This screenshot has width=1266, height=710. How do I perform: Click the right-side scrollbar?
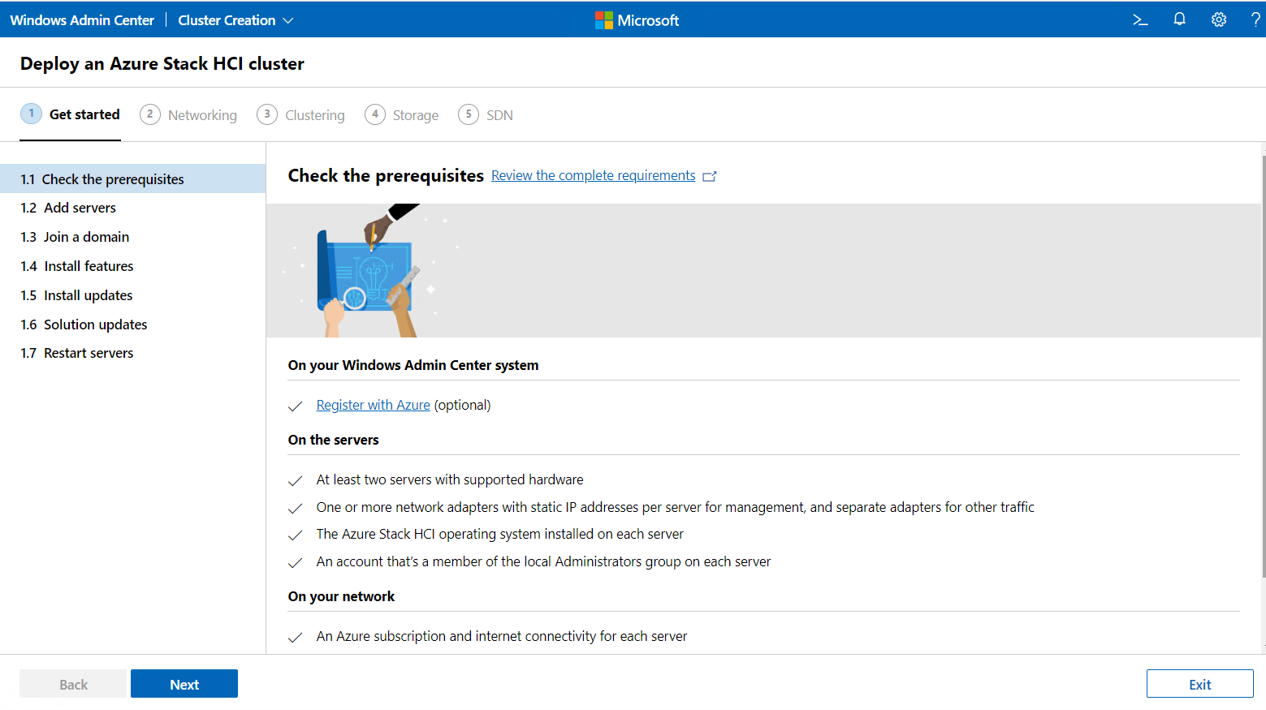[x=1261, y=300]
